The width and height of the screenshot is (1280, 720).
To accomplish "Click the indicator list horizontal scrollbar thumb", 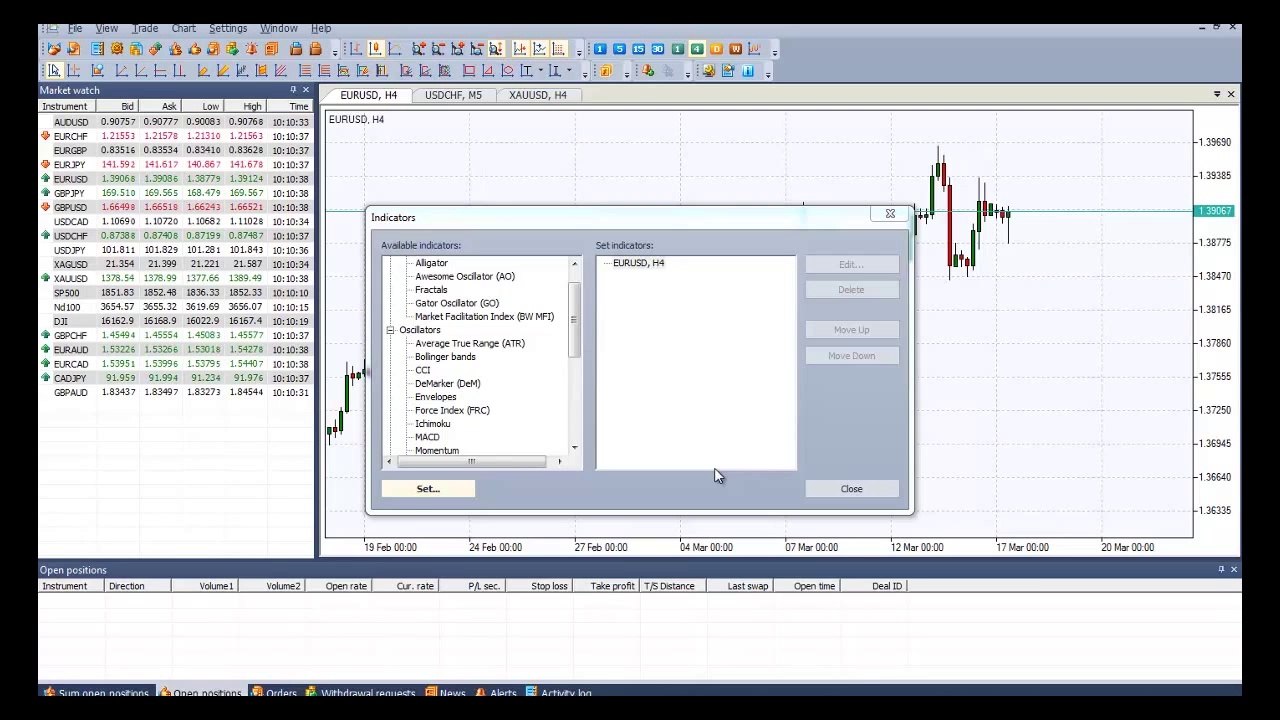I will pyautogui.click(x=472, y=461).
